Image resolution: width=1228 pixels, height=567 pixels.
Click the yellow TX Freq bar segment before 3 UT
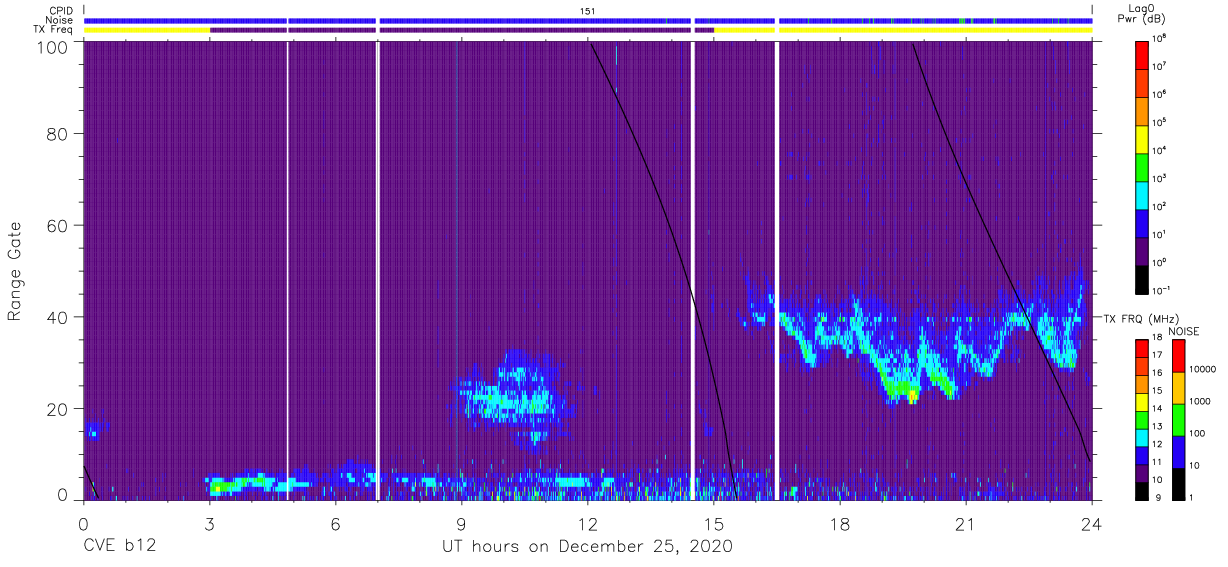click(147, 30)
